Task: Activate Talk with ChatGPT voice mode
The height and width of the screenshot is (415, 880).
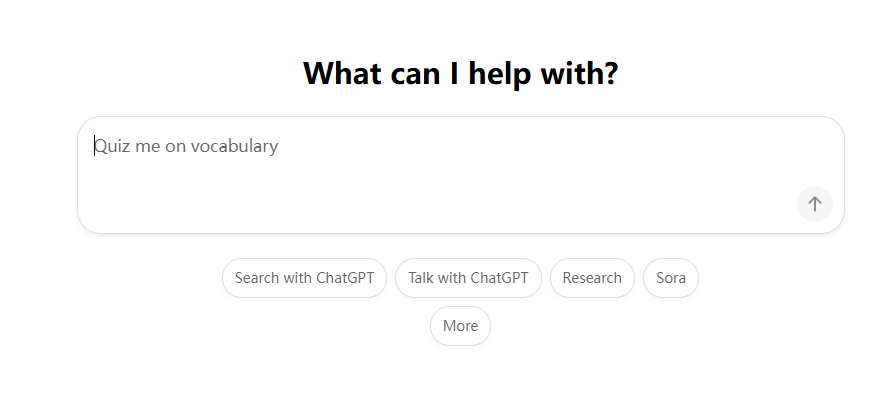Action: point(468,278)
